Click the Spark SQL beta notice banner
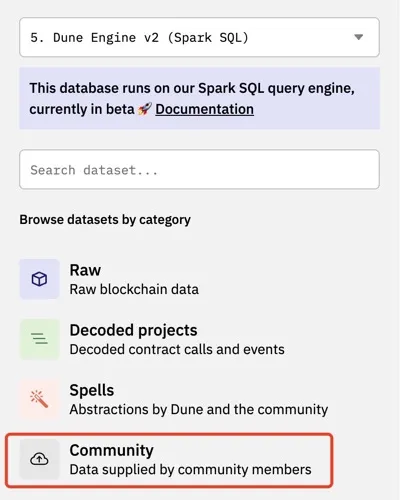This screenshot has height=500, width=411. pyautogui.click(x=199, y=98)
